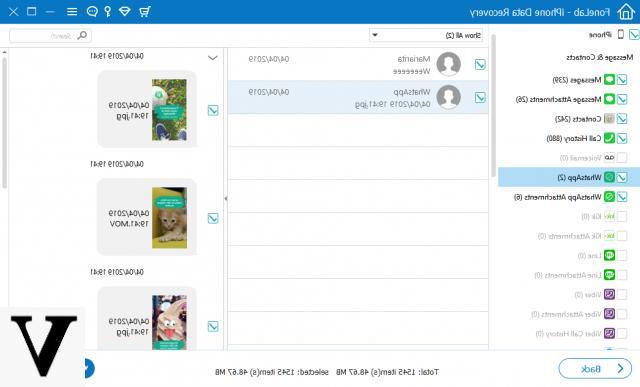
Task: Open the feedback chat bubble icon
Action: pos(92,11)
